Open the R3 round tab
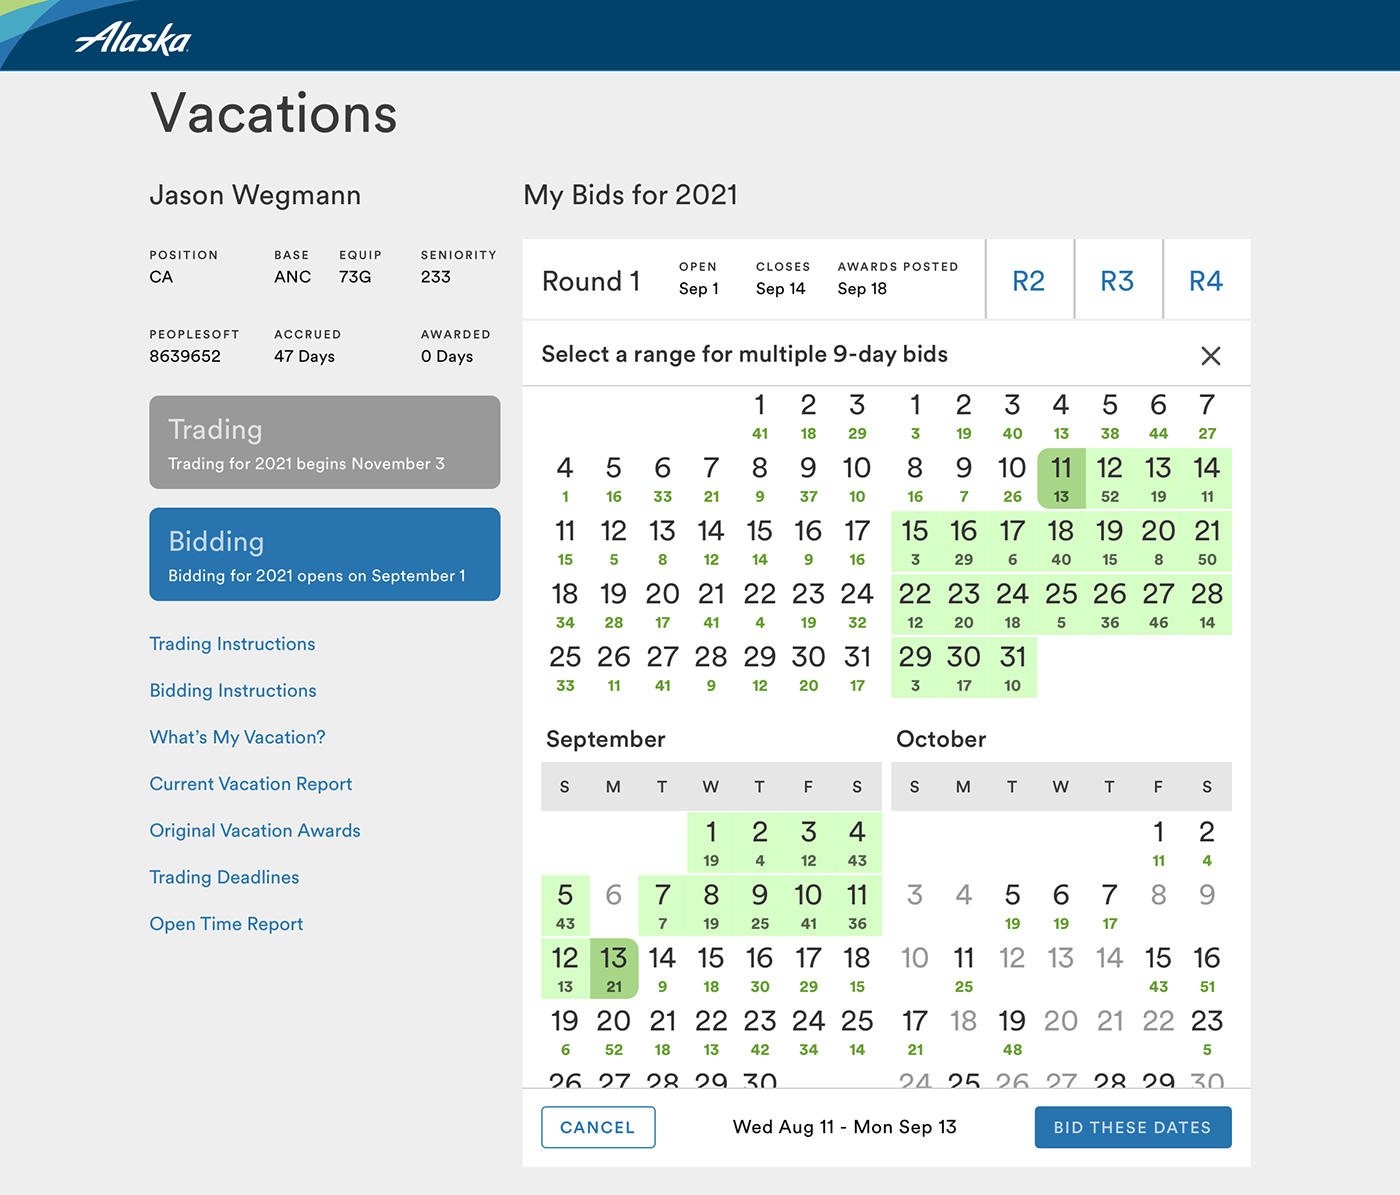1400x1195 pixels. [x=1118, y=280]
